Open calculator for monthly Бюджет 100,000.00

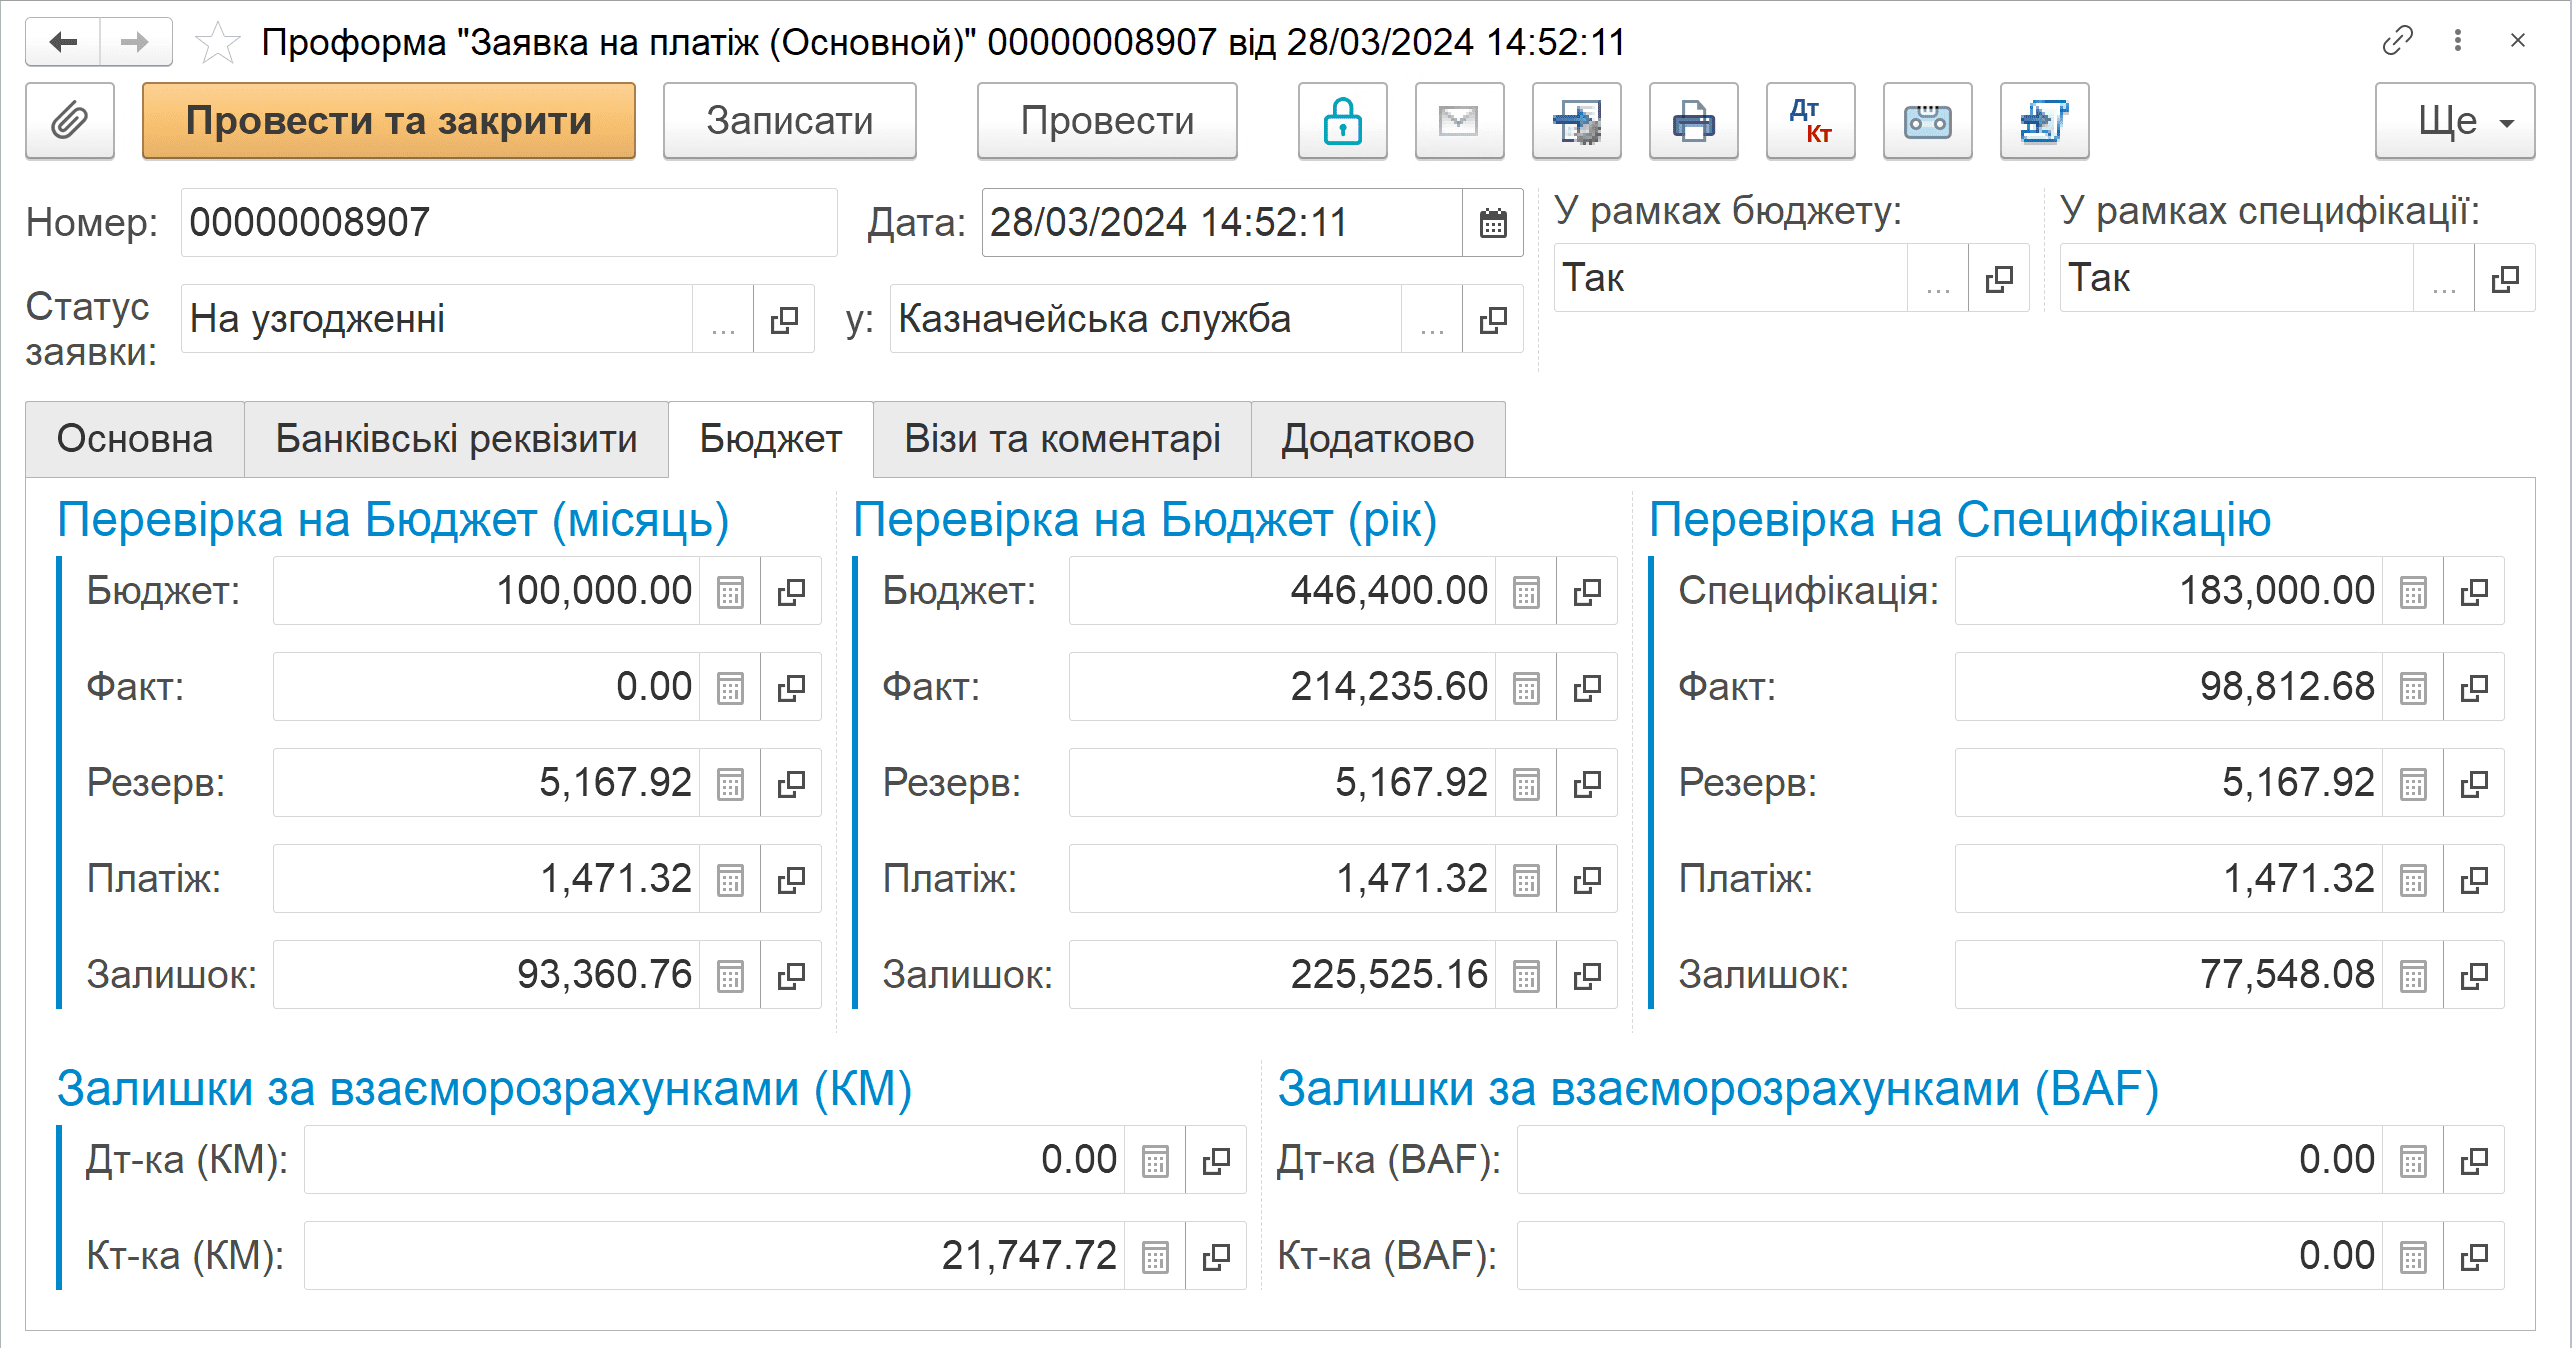coord(730,591)
